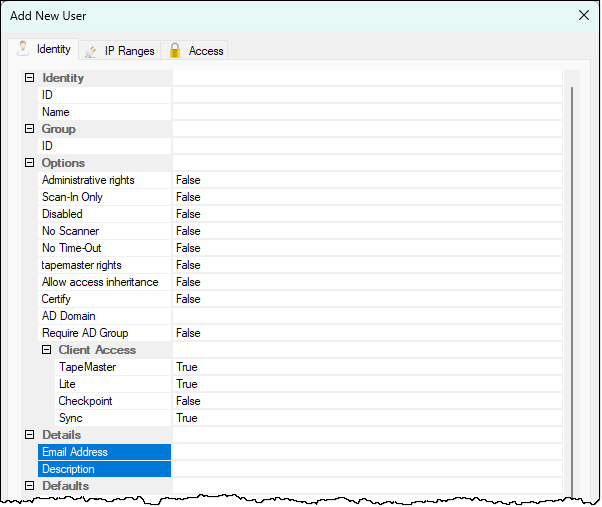Select the TapeMaster client access True value
The width and height of the screenshot is (602, 507).
(366, 367)
